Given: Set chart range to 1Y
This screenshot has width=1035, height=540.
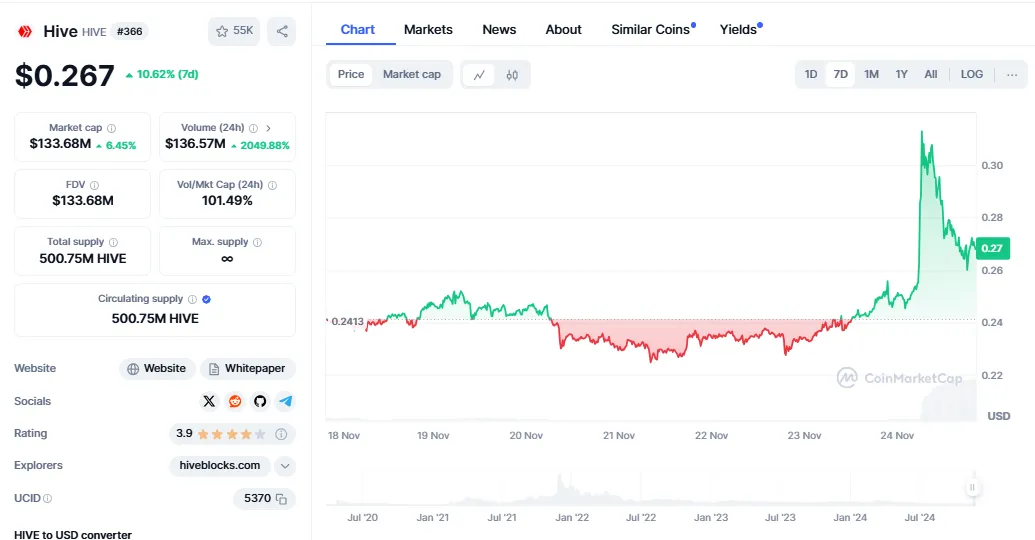Looking at the screenshot, I should pos(902,75).
